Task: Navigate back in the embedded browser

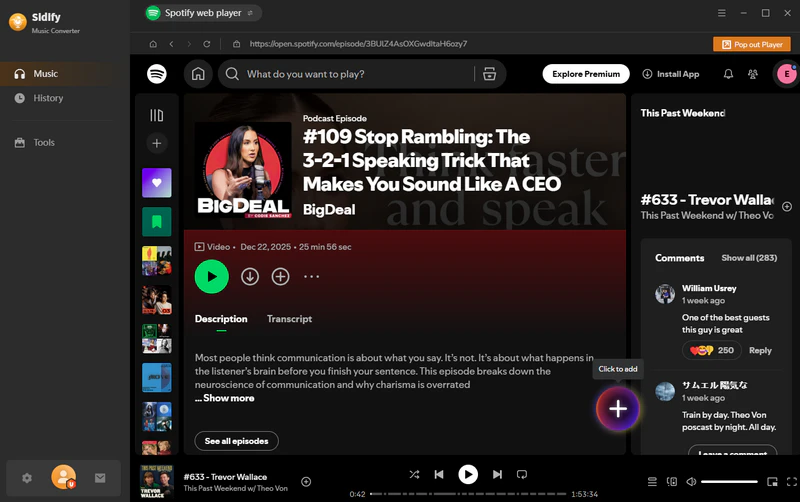Action: (171, 44)
